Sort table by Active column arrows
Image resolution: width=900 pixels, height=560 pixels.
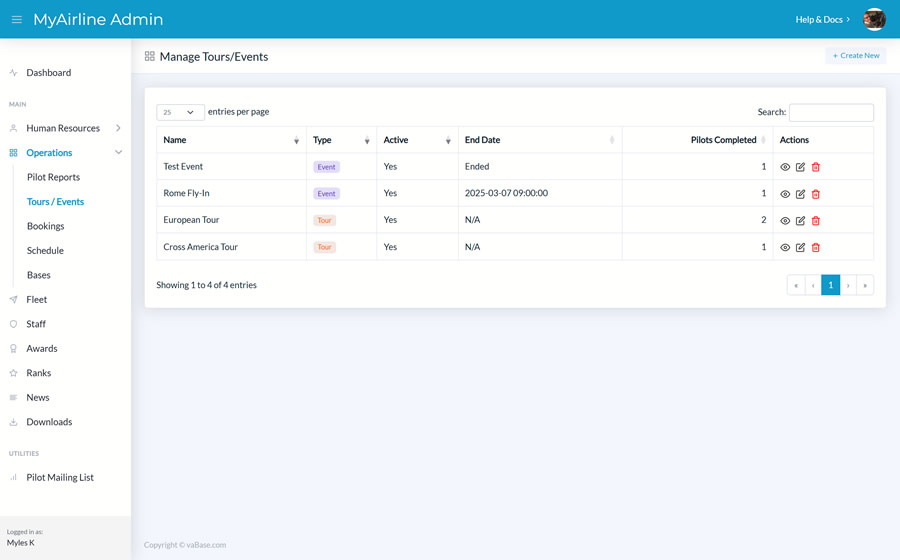click(x=448, y=141)
